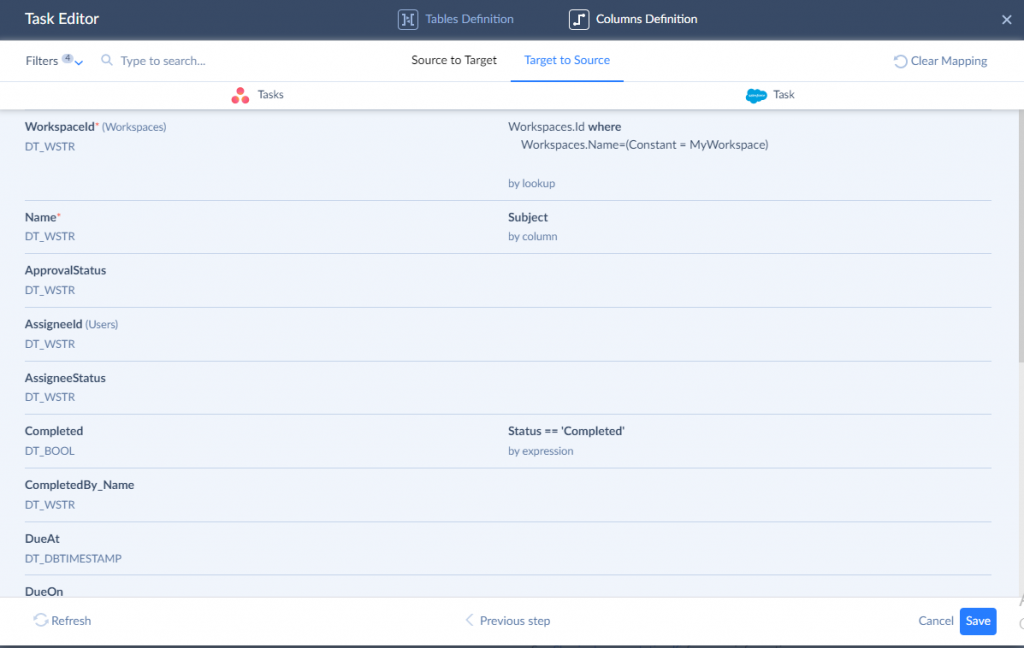Click the Tables Definition grid icon
Screen dimensions: 1024x648
[407, 19]
